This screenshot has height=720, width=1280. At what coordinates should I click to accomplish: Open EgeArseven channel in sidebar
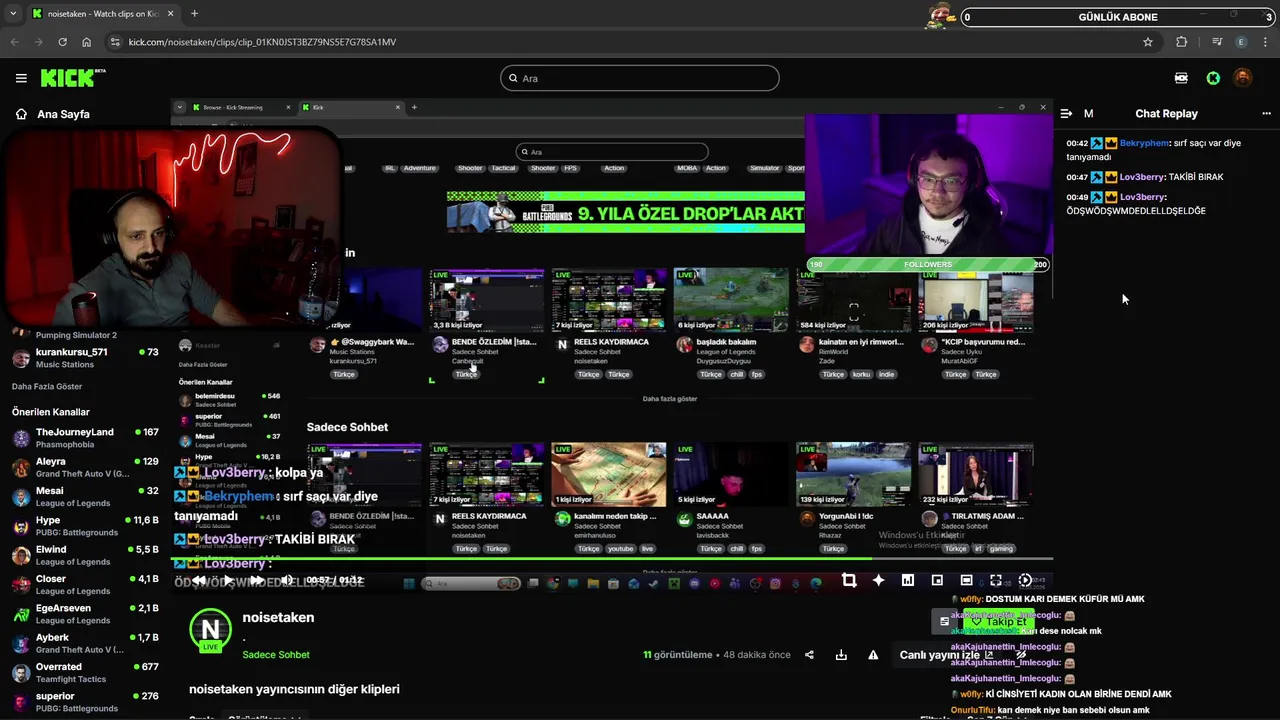(85, 614)
